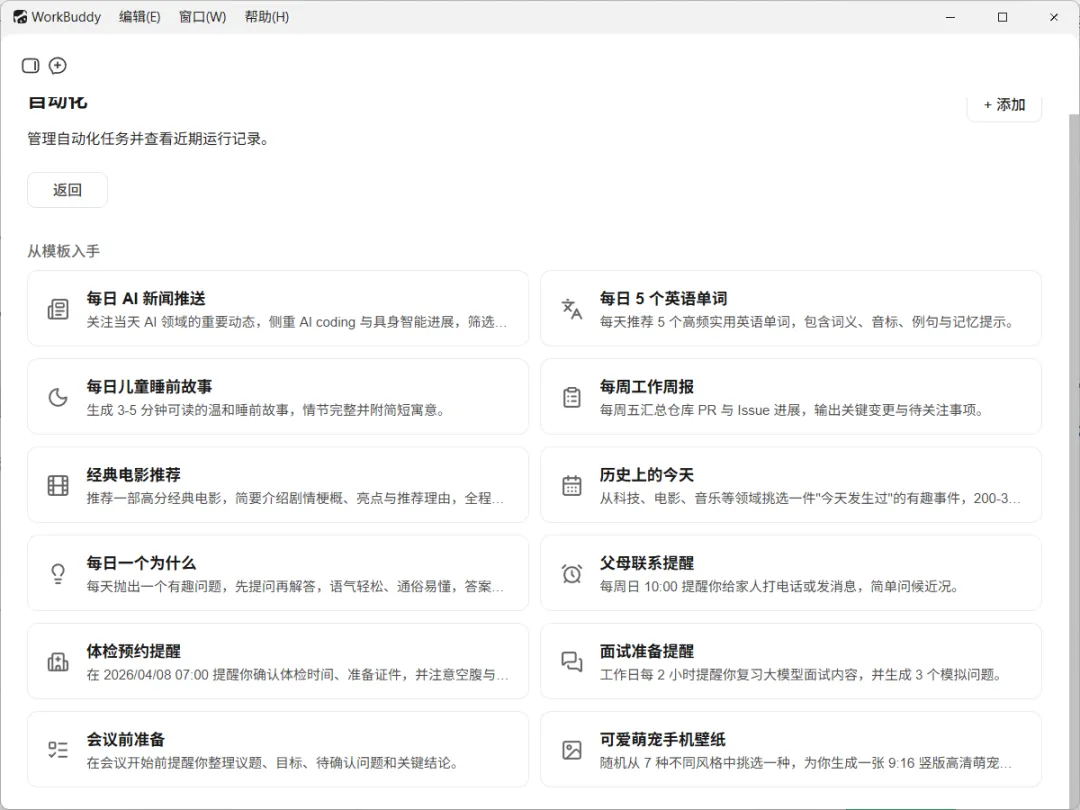This screenshot has height=810, width=1080.
Task: Click the 从模板入手 section label
Action: [63, 251]
